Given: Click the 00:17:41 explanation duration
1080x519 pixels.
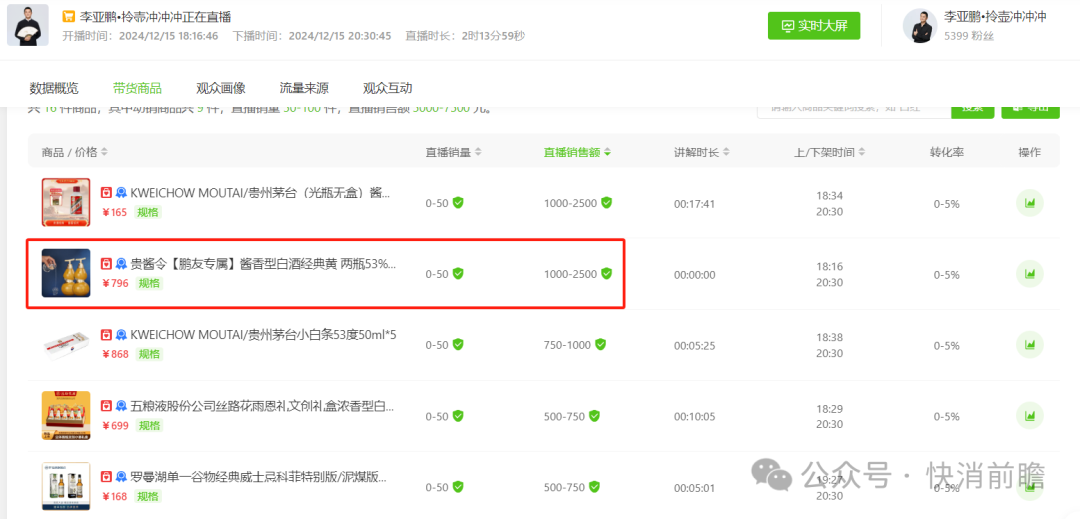Looking at the screenshot, I should tap(694, 204).
